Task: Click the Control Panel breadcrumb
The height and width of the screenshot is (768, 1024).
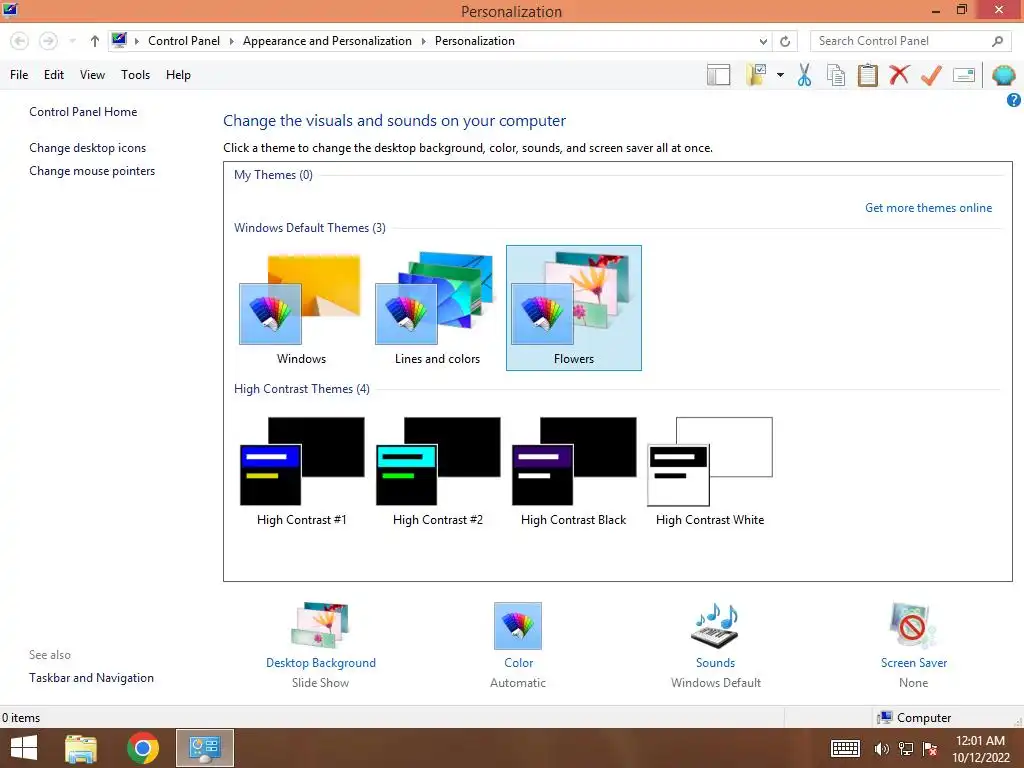Action: tap(184, 41)
